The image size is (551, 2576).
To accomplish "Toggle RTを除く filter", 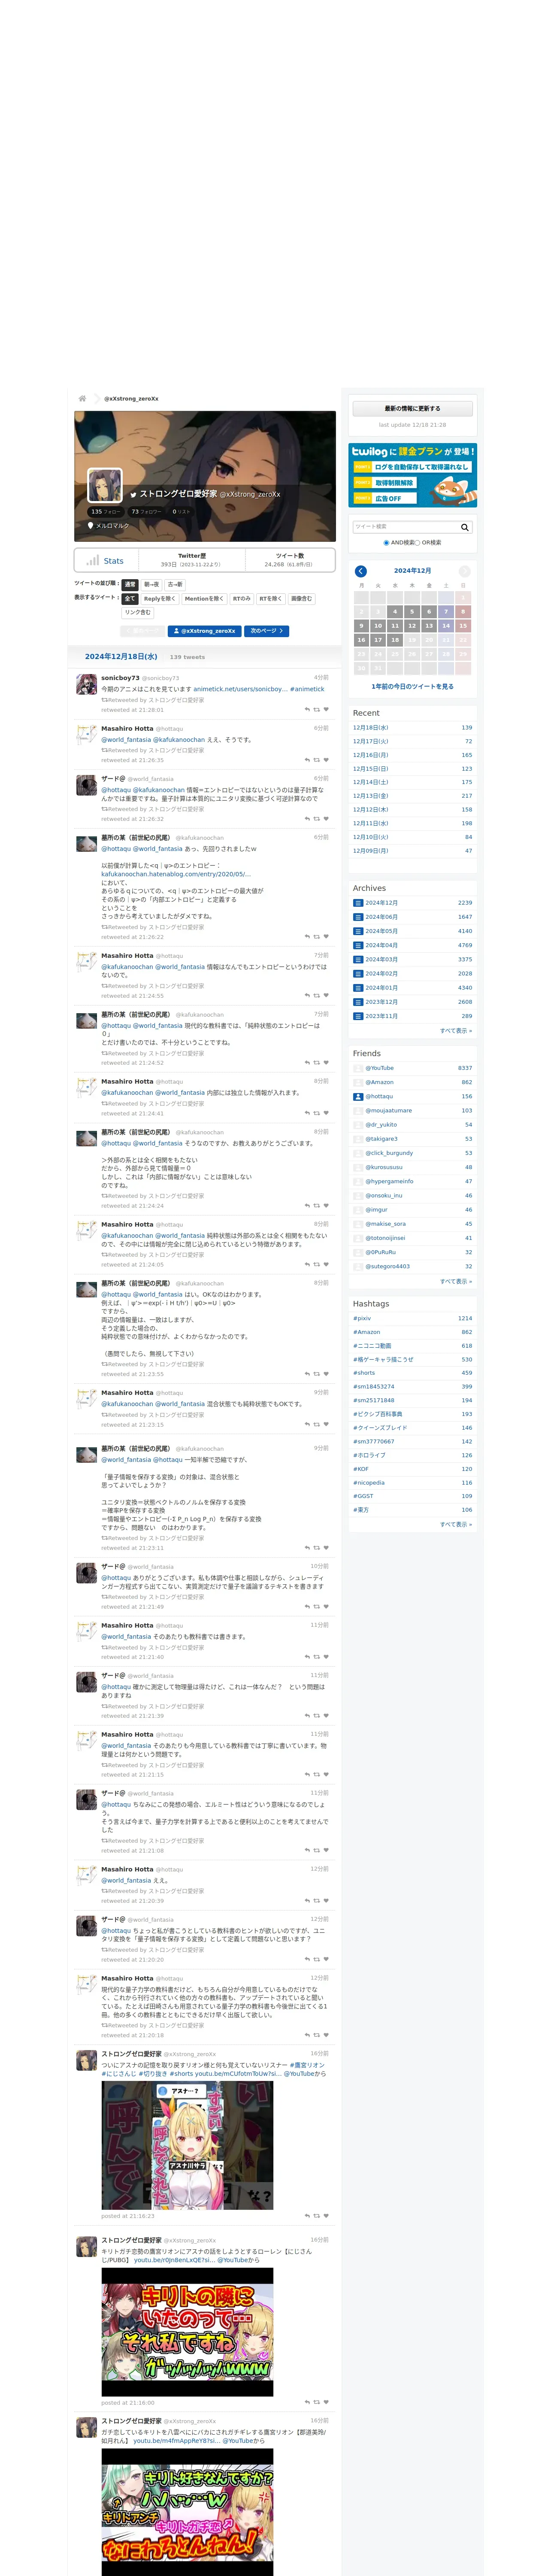I will coord(271,599).
